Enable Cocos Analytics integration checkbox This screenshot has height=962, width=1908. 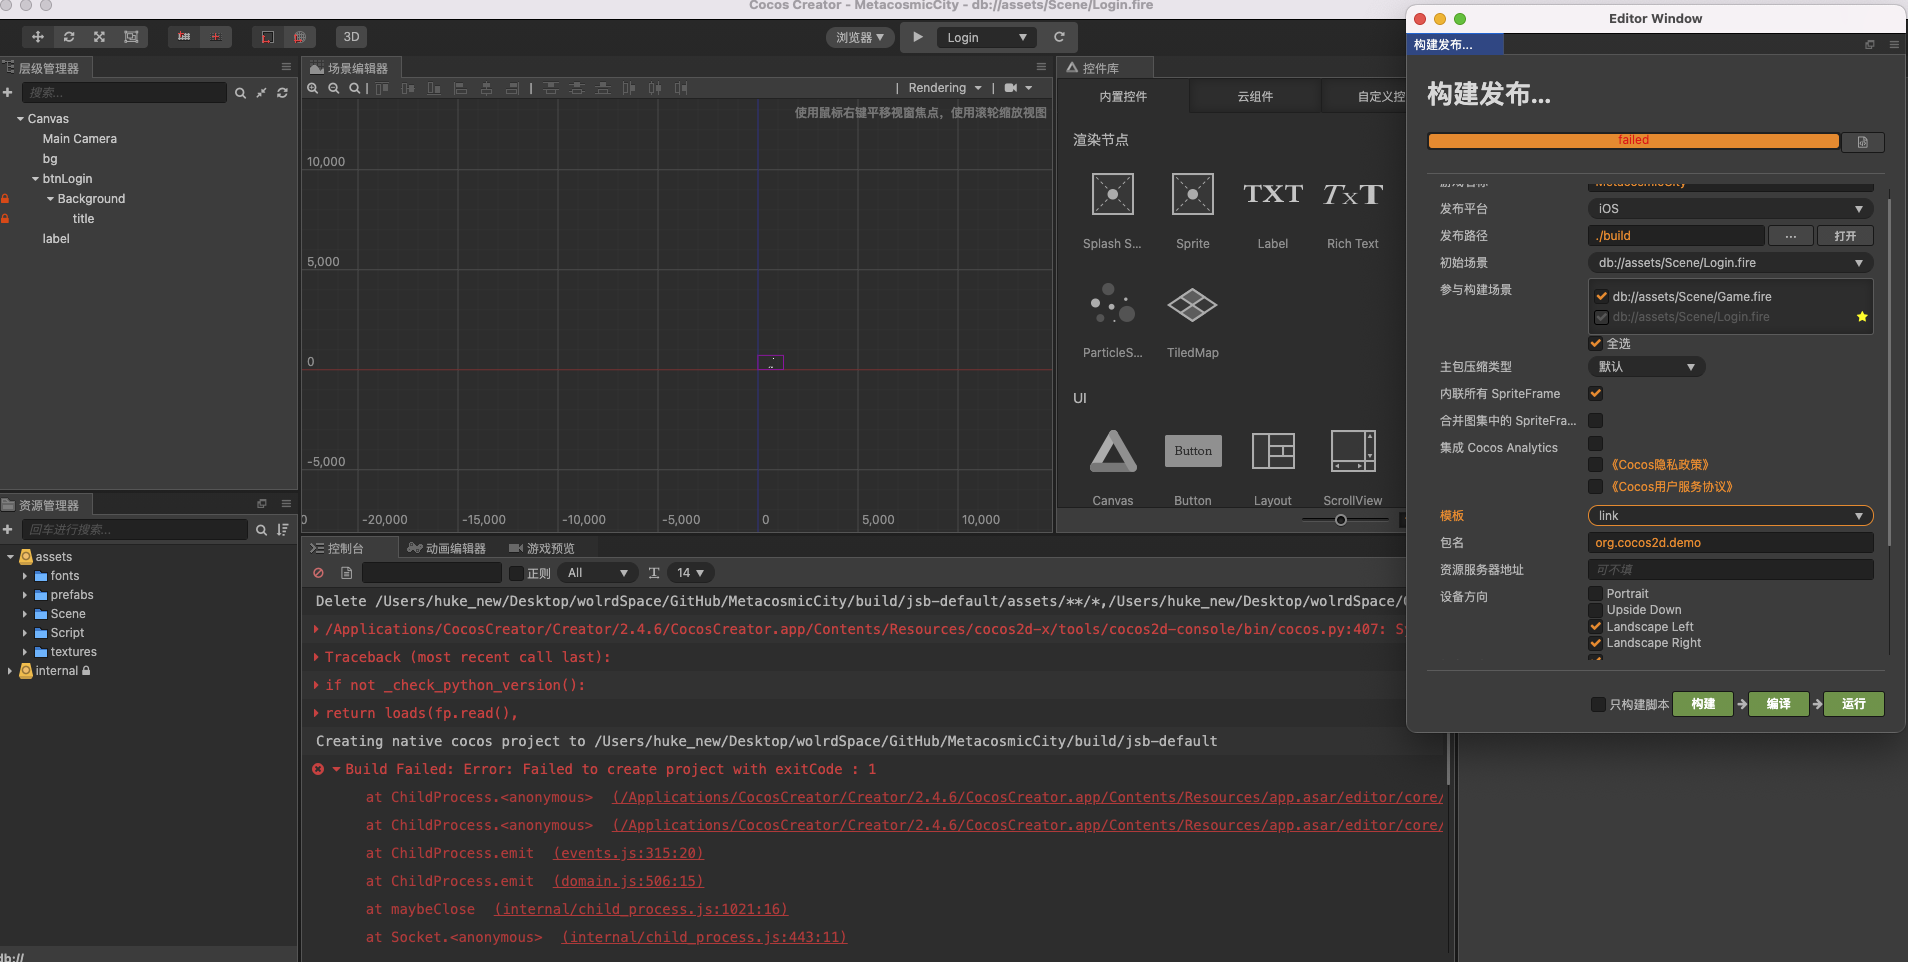point(1596,443)
